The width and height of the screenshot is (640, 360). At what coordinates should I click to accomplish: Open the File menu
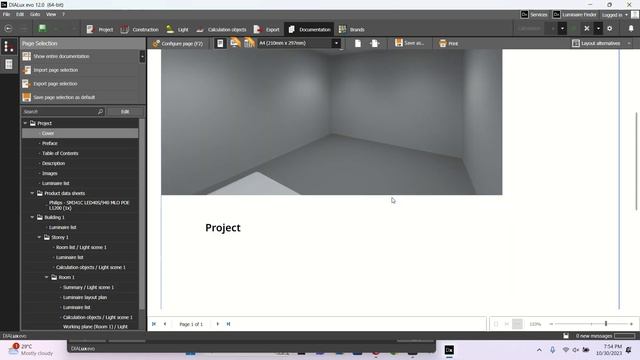pos(7,14)
